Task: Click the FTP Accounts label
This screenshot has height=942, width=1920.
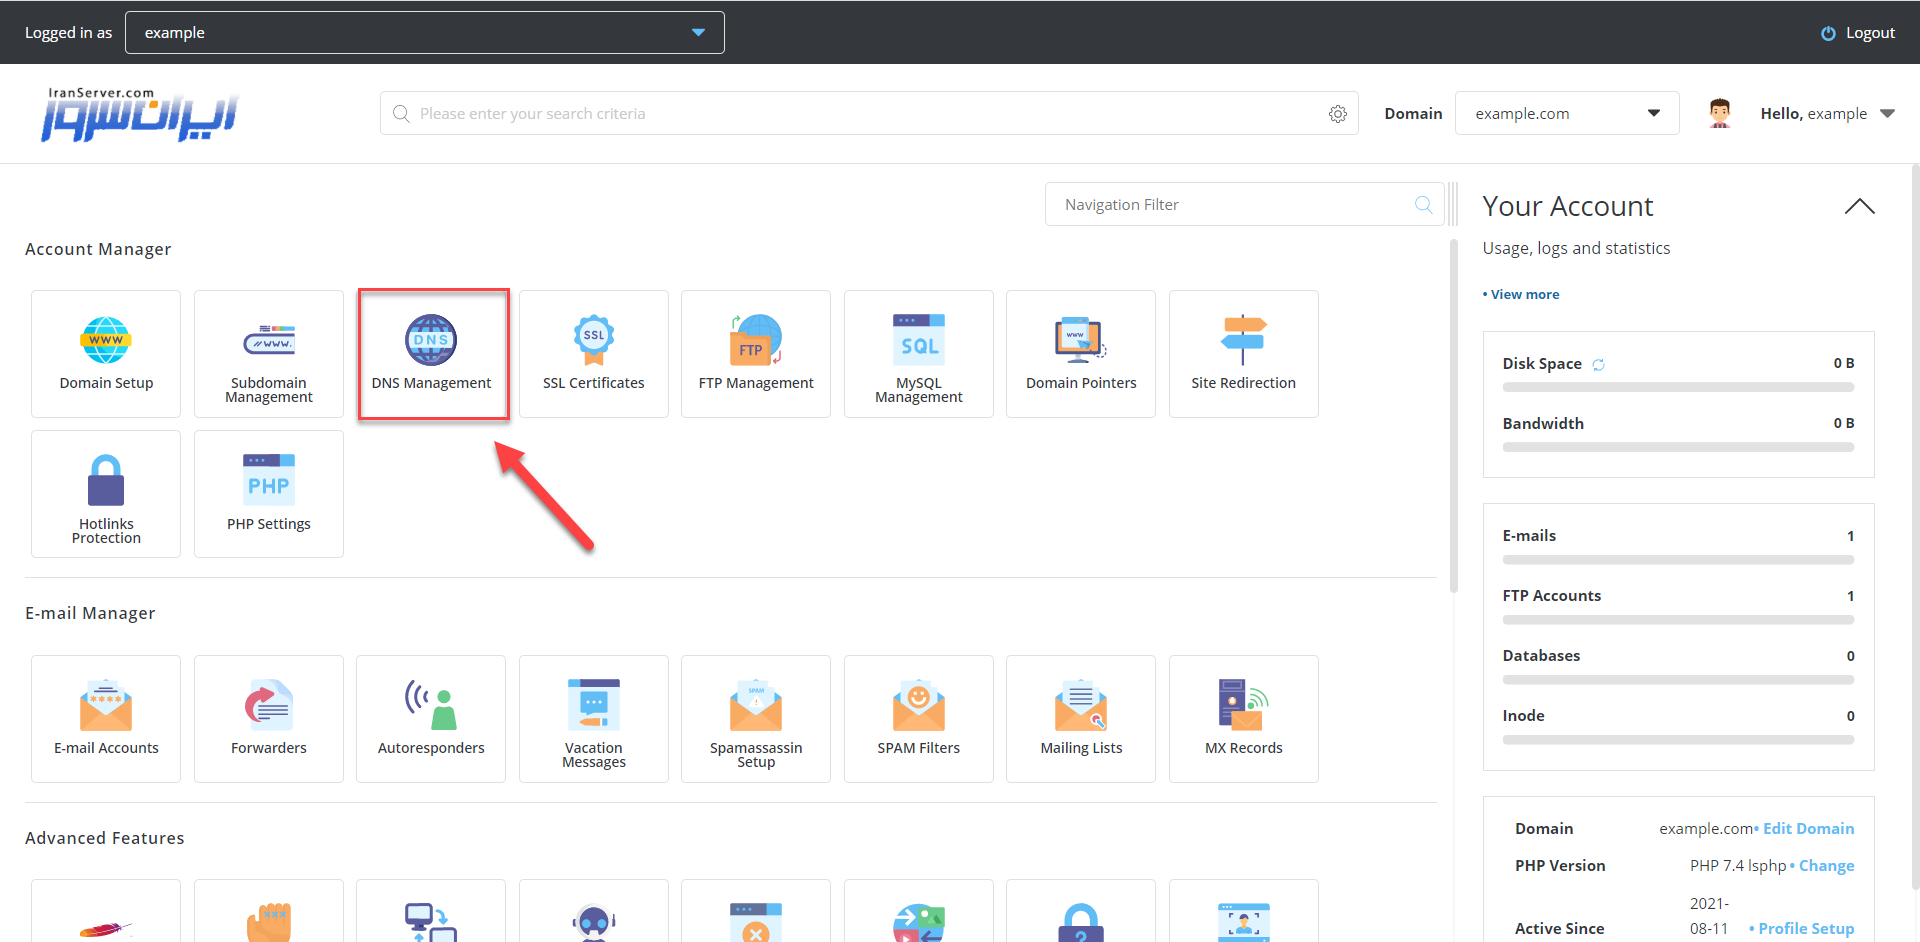Action: pos(1551,596)
